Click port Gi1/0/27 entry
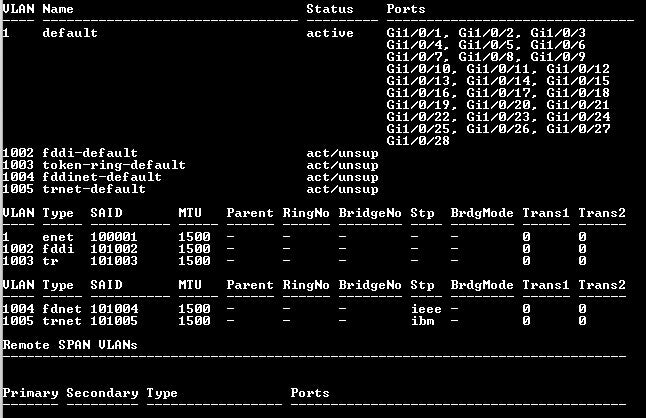The height and width of the screenshot is (418, 646). [x=578, y=129]
